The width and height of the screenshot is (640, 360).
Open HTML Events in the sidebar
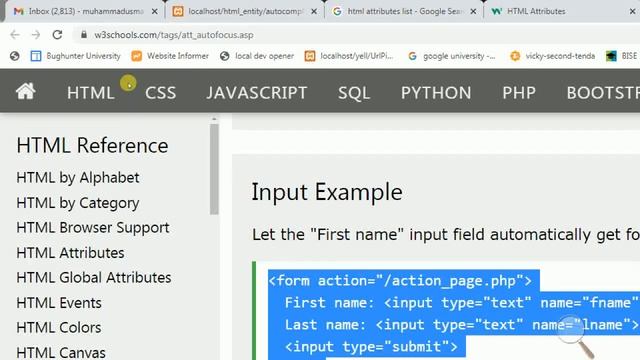click(x=59, y=303)
